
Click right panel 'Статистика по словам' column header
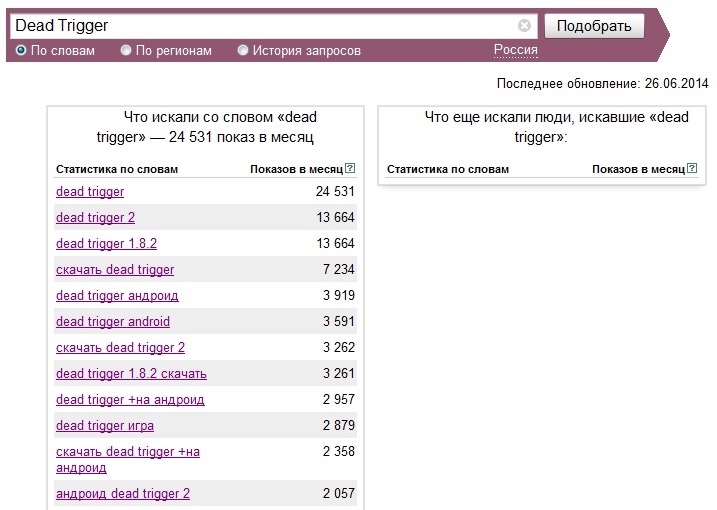[x=448, y=169]
